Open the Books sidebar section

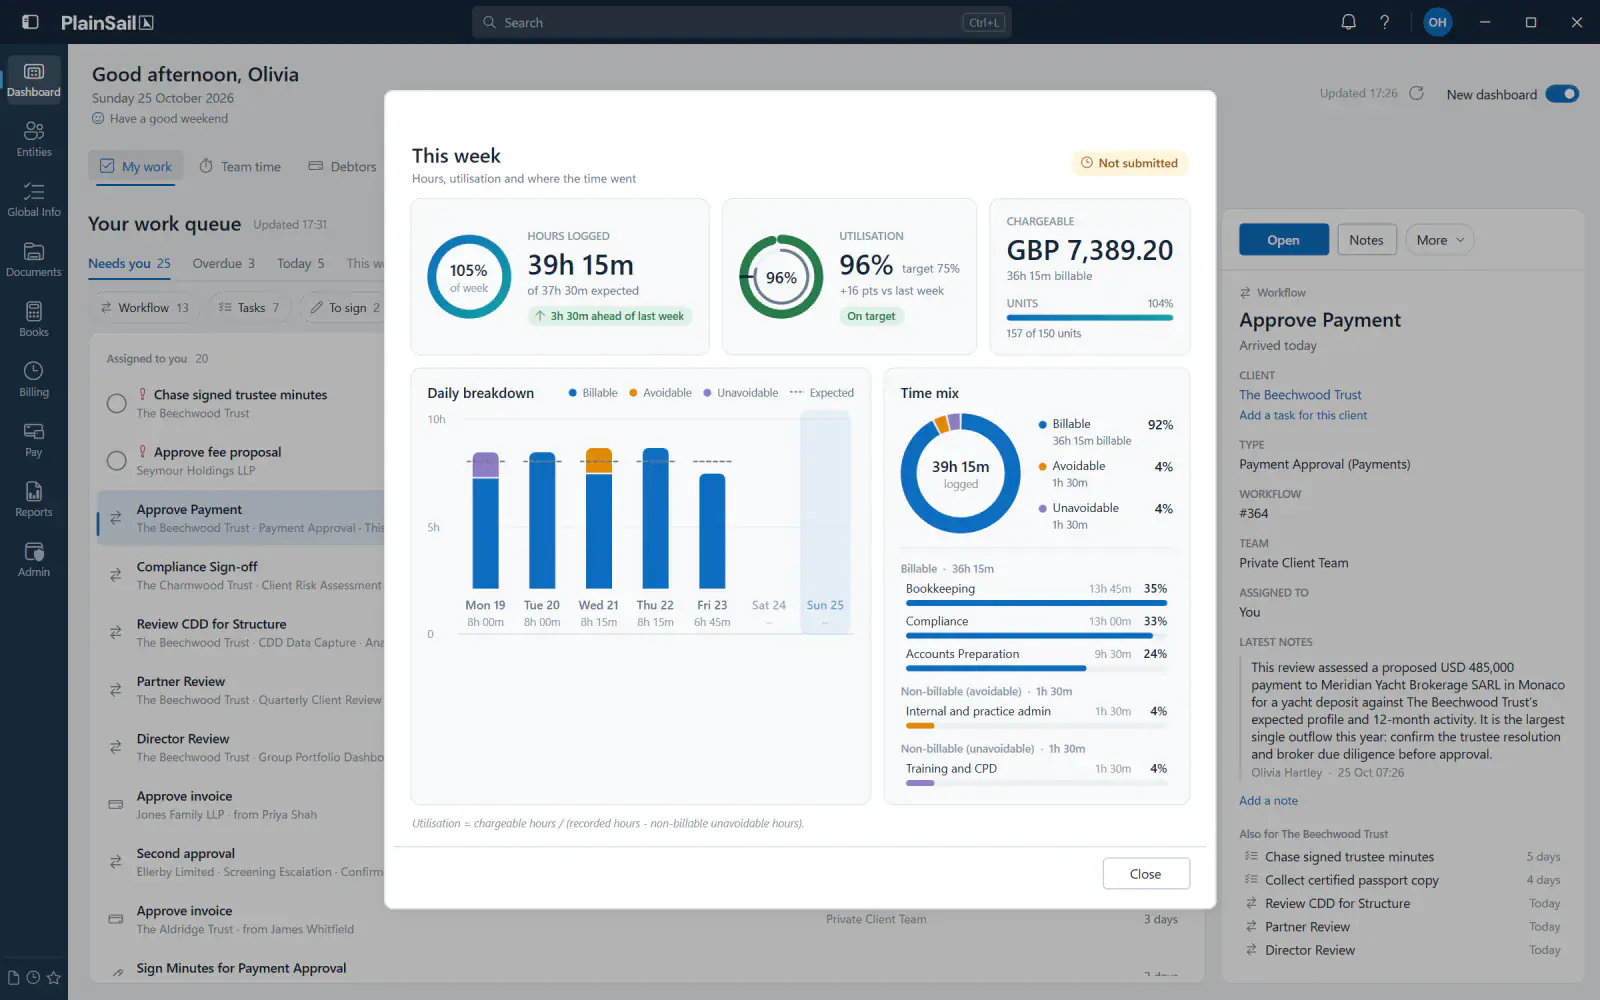[34, 320]
